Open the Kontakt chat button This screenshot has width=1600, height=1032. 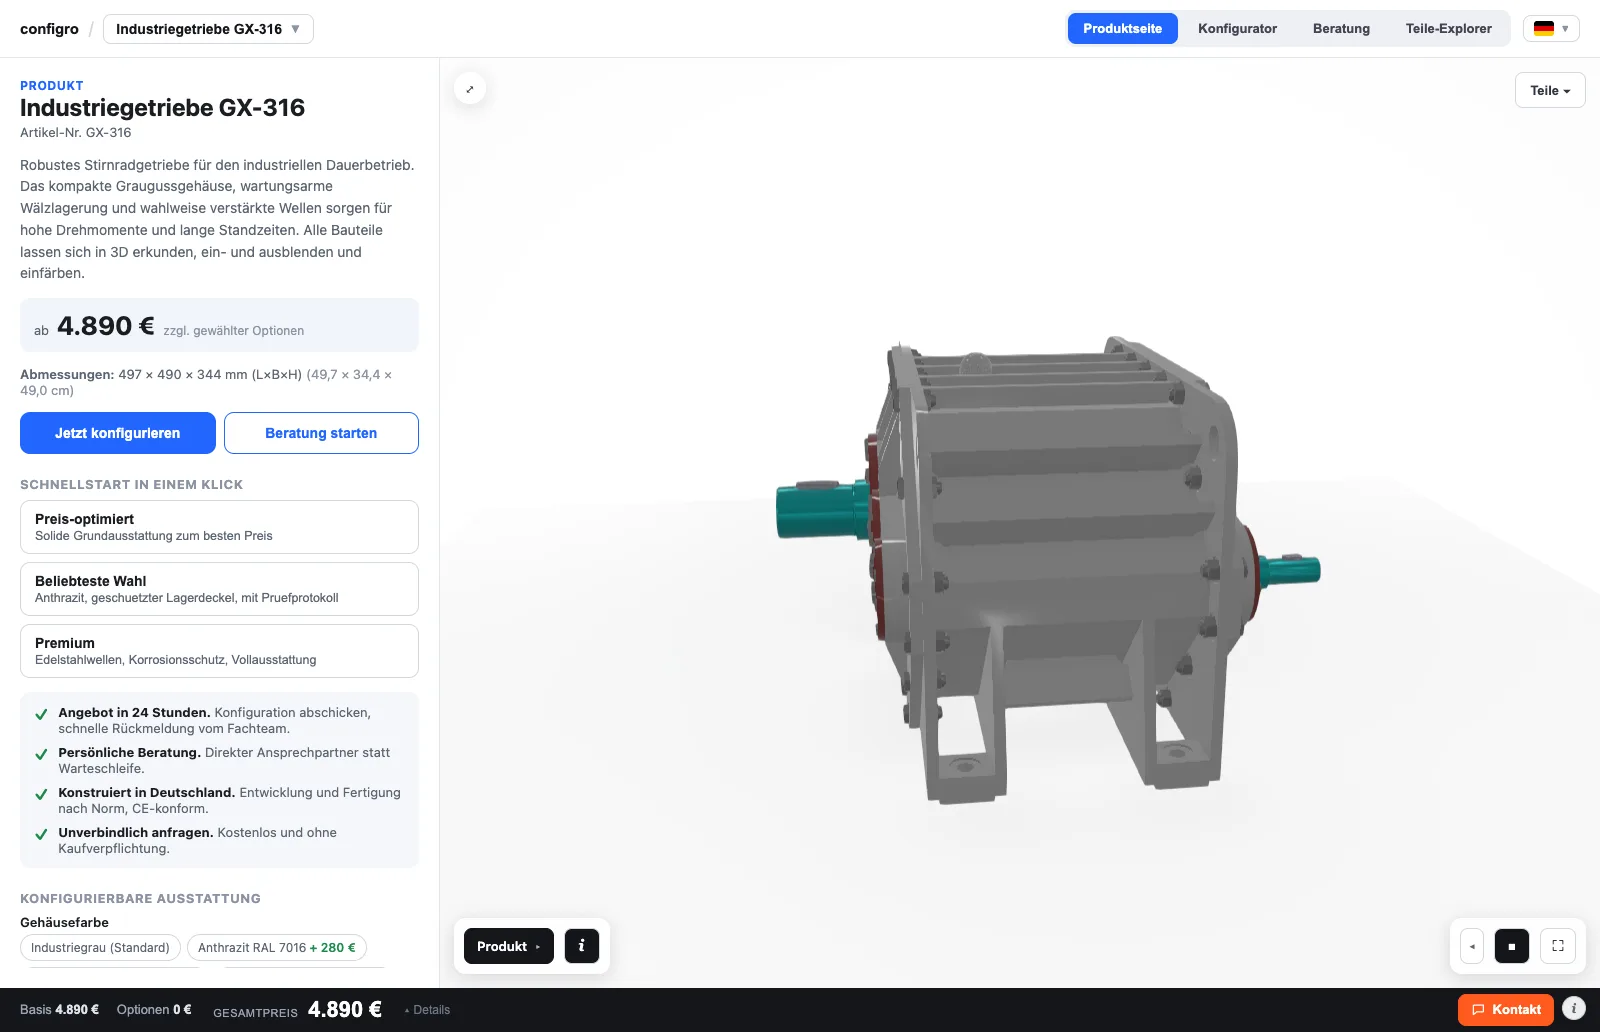[1506, 1010]
